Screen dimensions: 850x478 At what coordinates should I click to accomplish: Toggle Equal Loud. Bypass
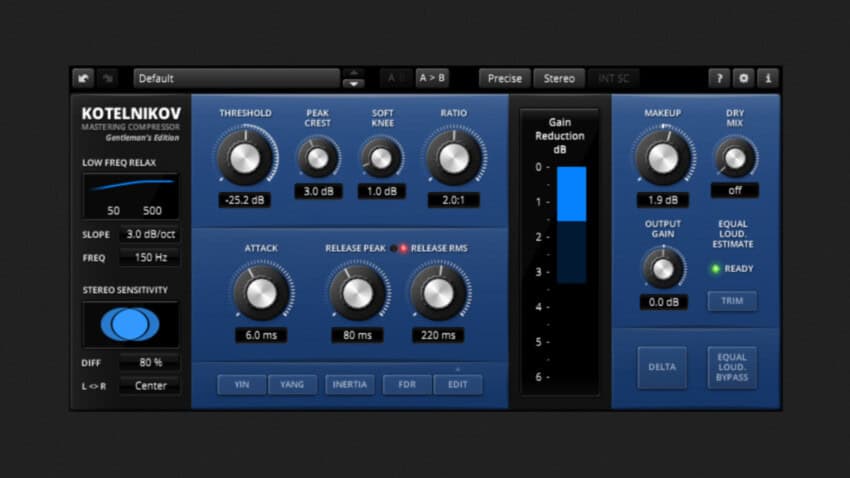(732, 367)
